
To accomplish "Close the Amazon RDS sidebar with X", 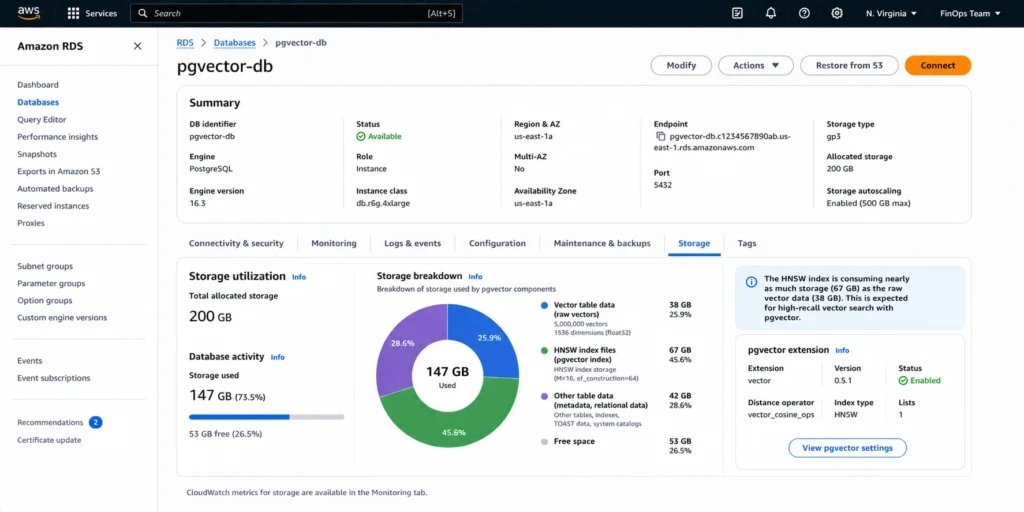I will click(137, 46).
